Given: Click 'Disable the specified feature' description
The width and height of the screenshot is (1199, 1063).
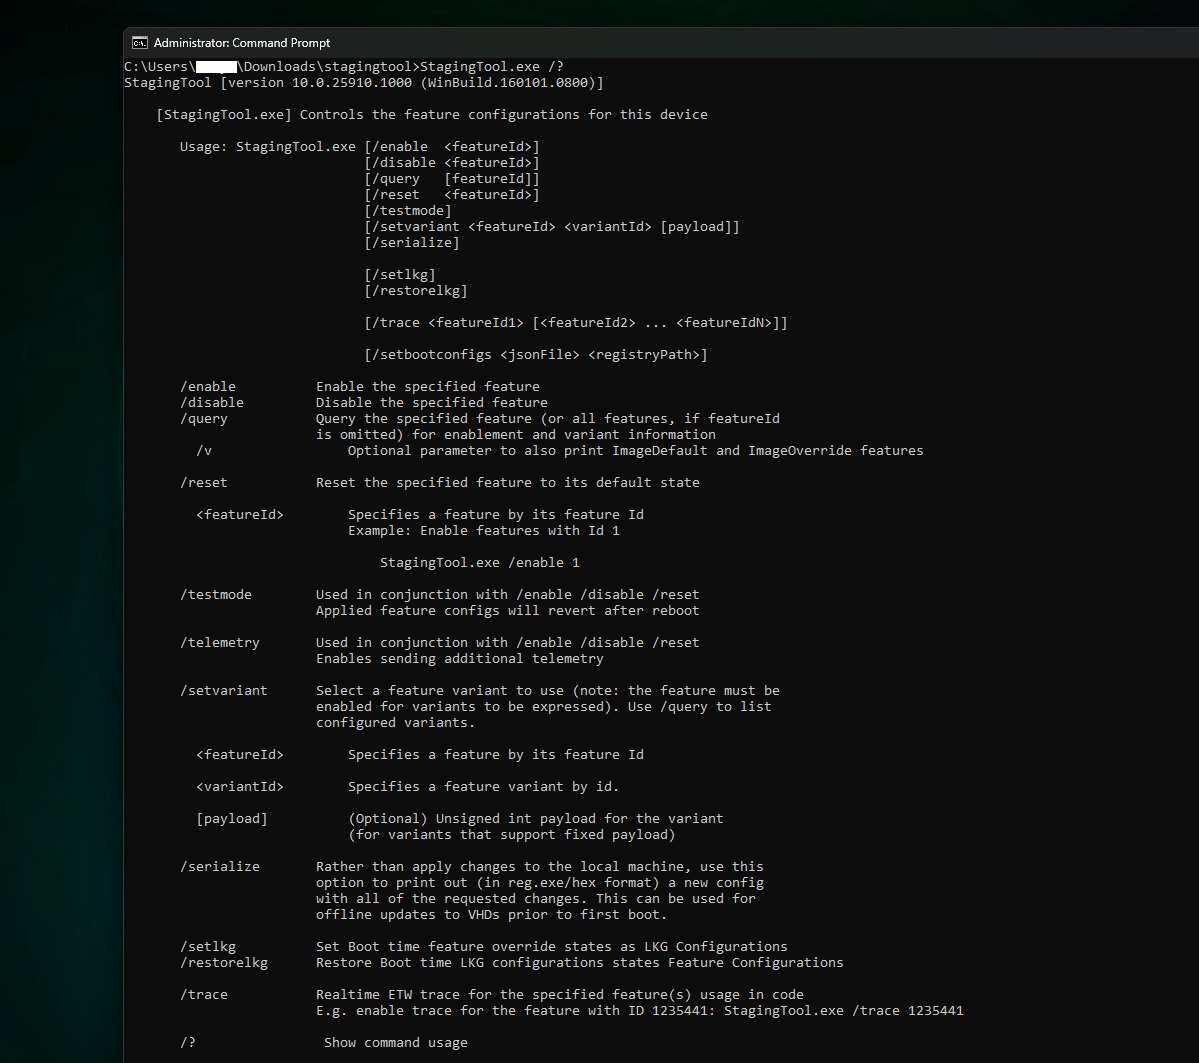Looking at the screenshot, I should click(431, 403).
